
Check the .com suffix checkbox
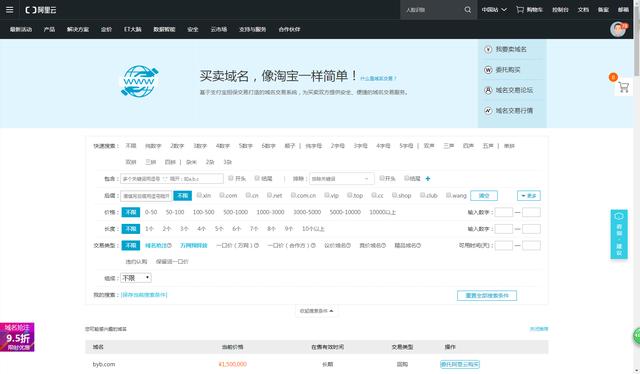click(222, 195)
